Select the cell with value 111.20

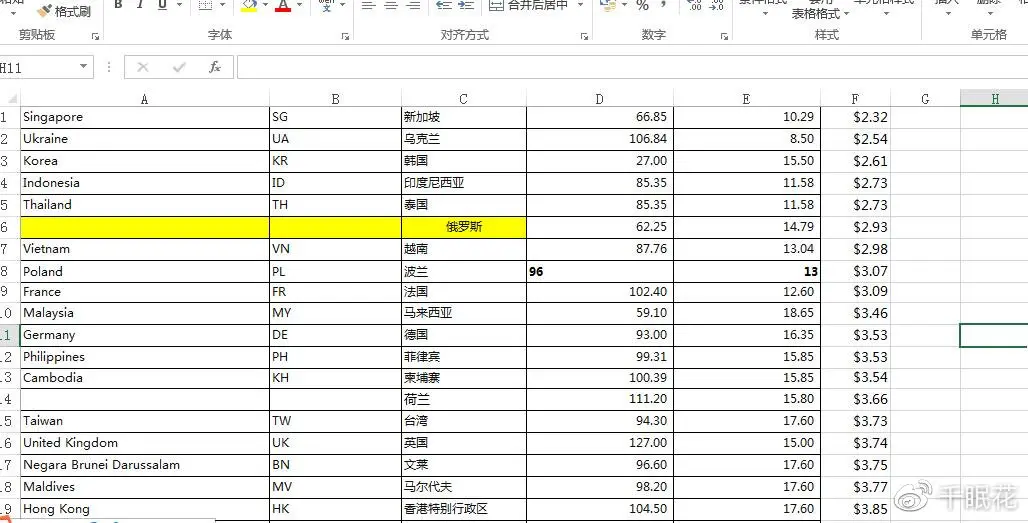tap(599, 399)
